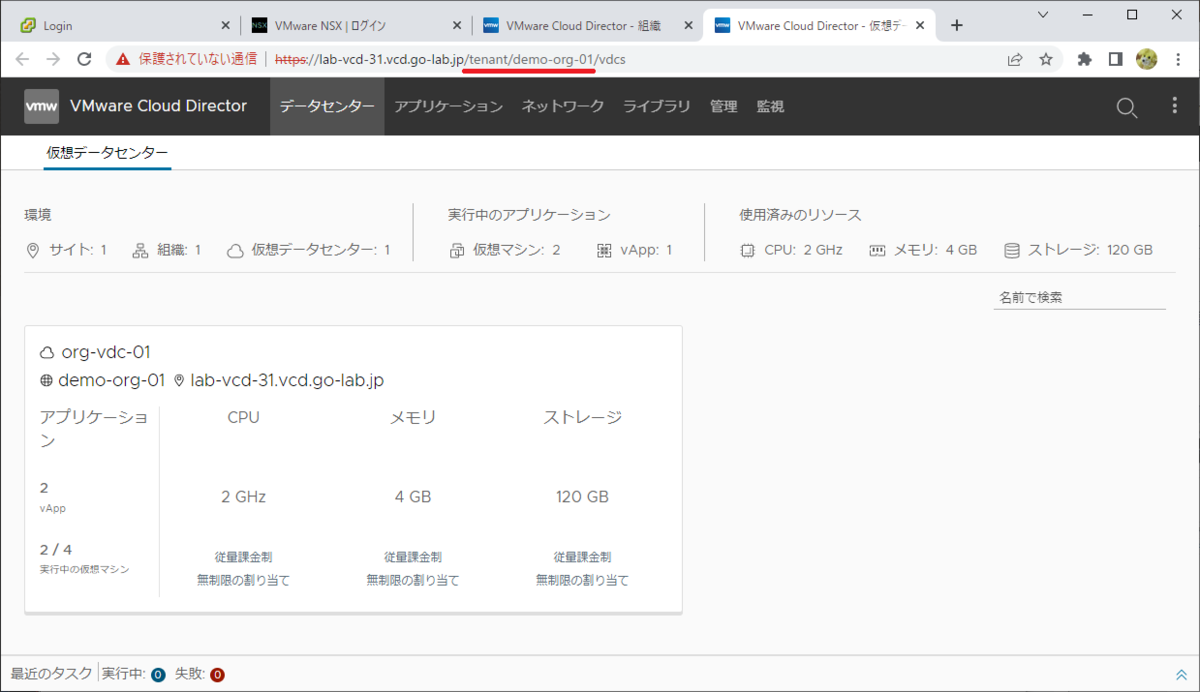1200x692 pixels.
Task: Close the VMware NSX browser tab
Action: [455, 25]
